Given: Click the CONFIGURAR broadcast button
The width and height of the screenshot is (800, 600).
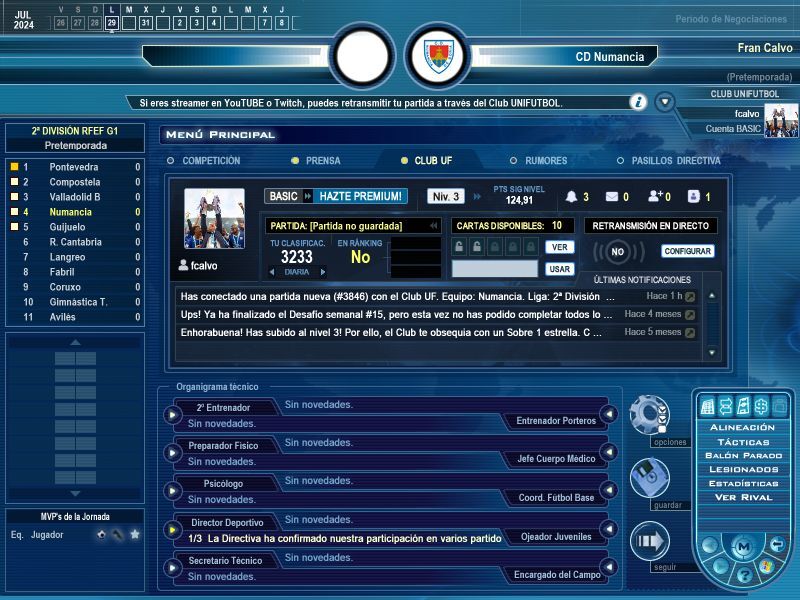Looking at the screenshot, I should pos(688,251).
